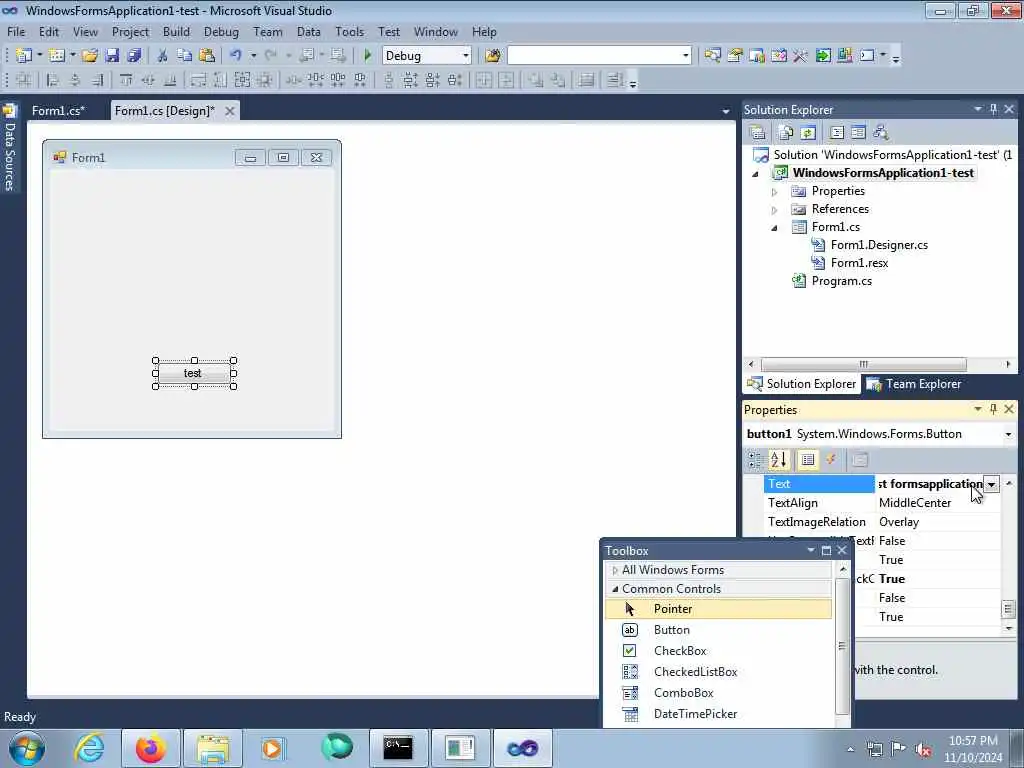Collapse the Common Controls toolbox group
The height and width of the screenshot is (768, 1024).
[615, 589]
